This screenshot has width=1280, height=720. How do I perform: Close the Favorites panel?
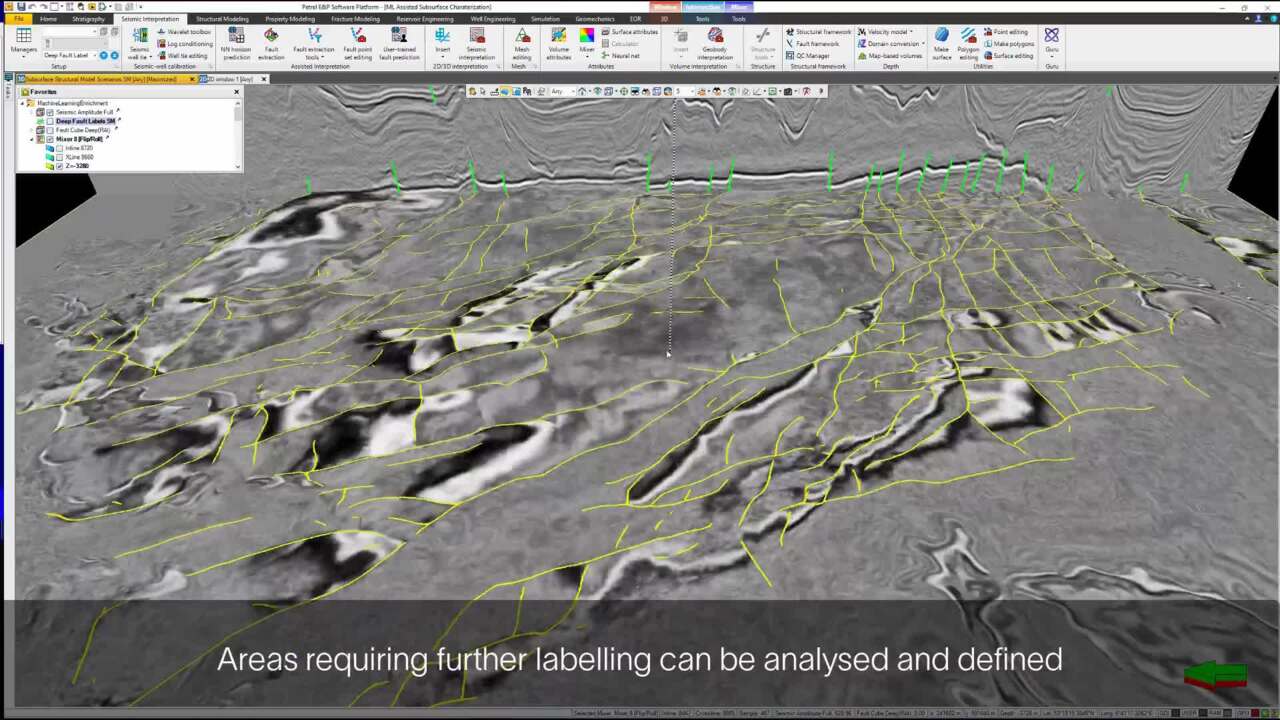tap(237, 92)
